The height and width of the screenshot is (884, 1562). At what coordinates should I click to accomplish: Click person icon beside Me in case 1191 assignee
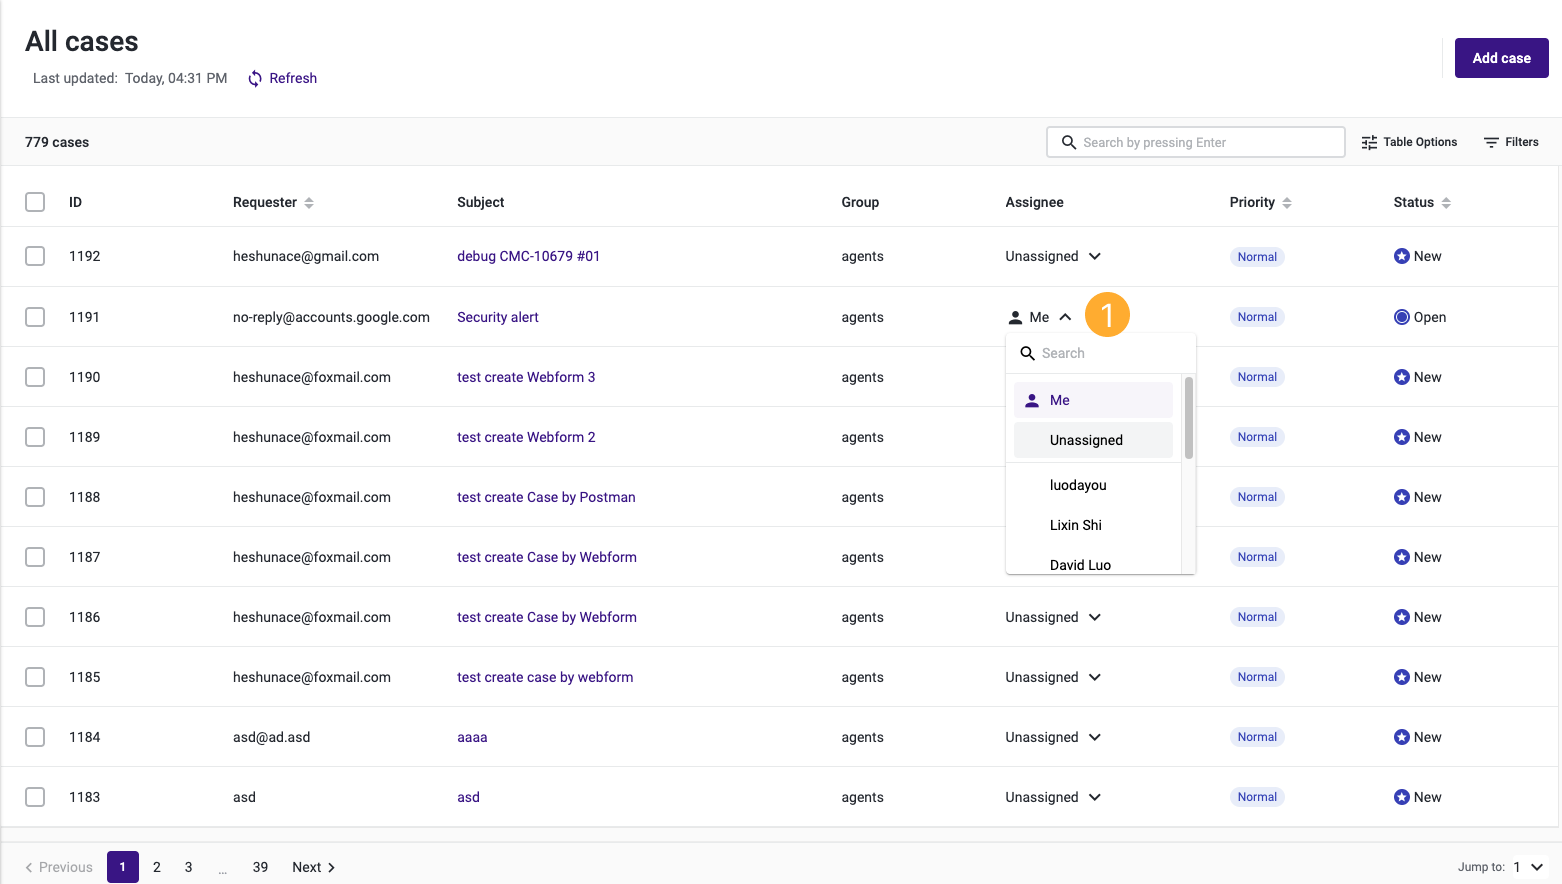pos(1015,317)
